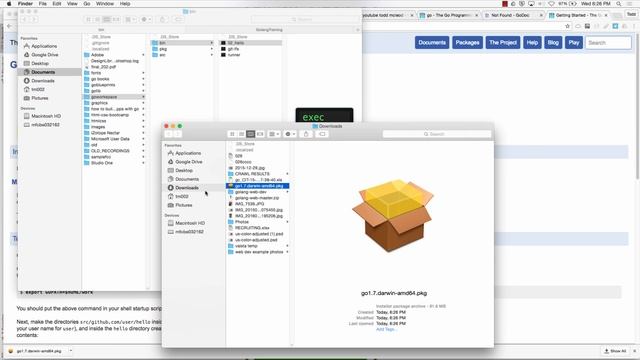Open Pictures in bin window sidebar
Viewport: 640px width, 360px height.
(40, 98)
